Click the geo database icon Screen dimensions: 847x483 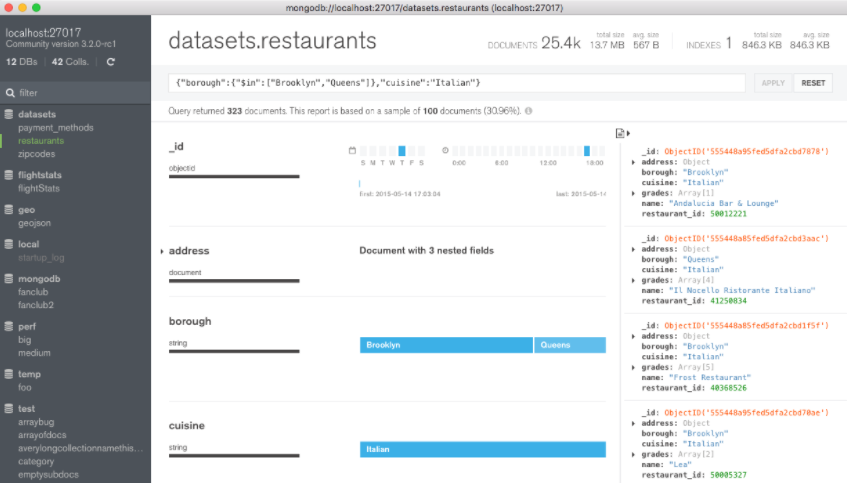pos(9,210)
